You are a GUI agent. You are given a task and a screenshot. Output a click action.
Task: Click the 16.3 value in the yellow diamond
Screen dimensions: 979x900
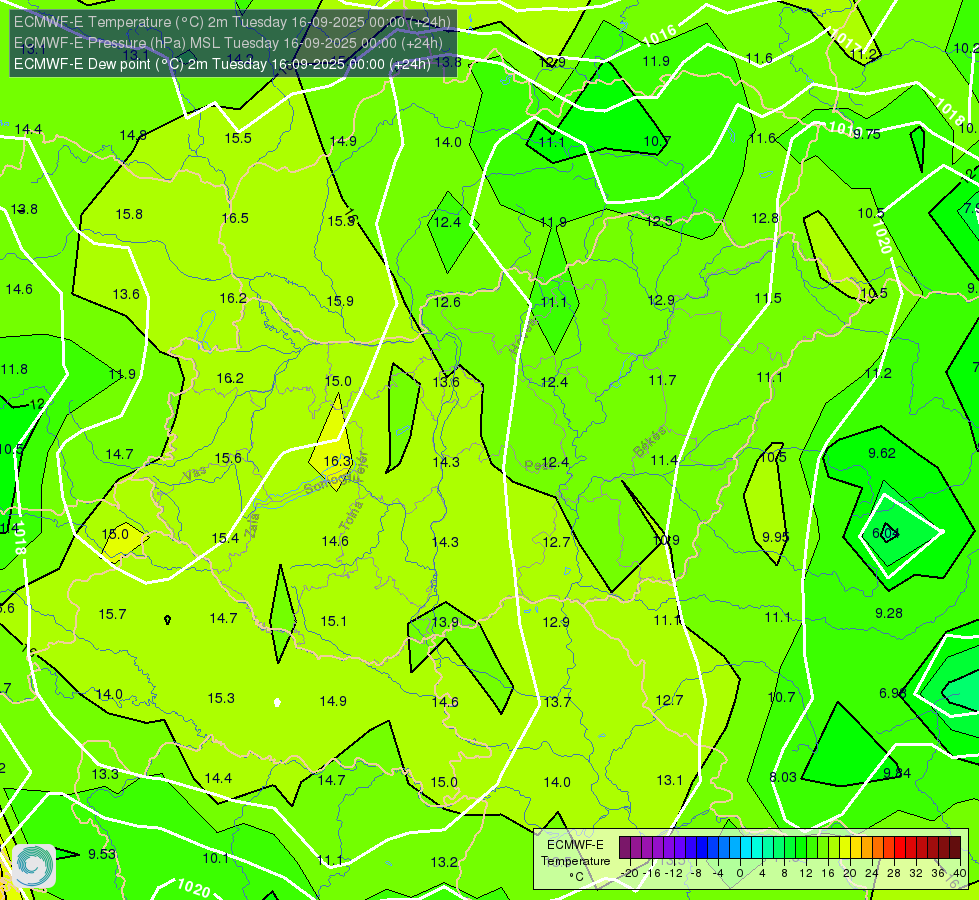337,461
